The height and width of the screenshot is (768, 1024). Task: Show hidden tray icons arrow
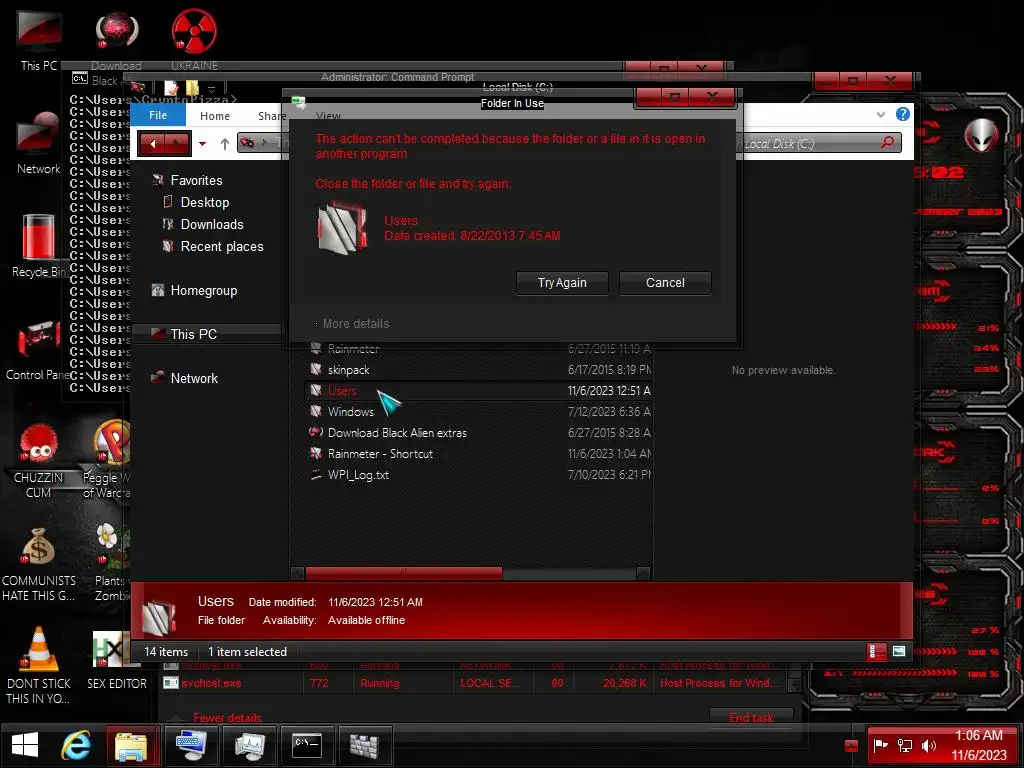pyautogui.click(x=851, y=745)
